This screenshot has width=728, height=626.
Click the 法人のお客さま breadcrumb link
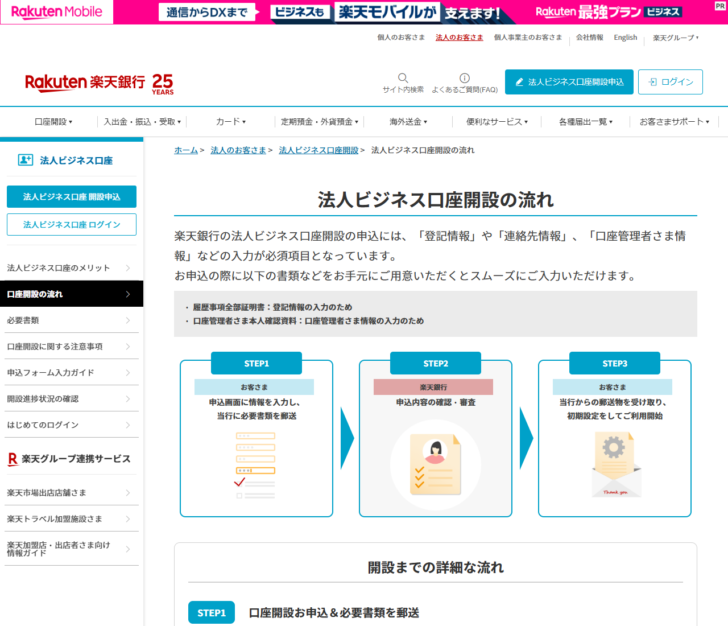click(238, 150)
